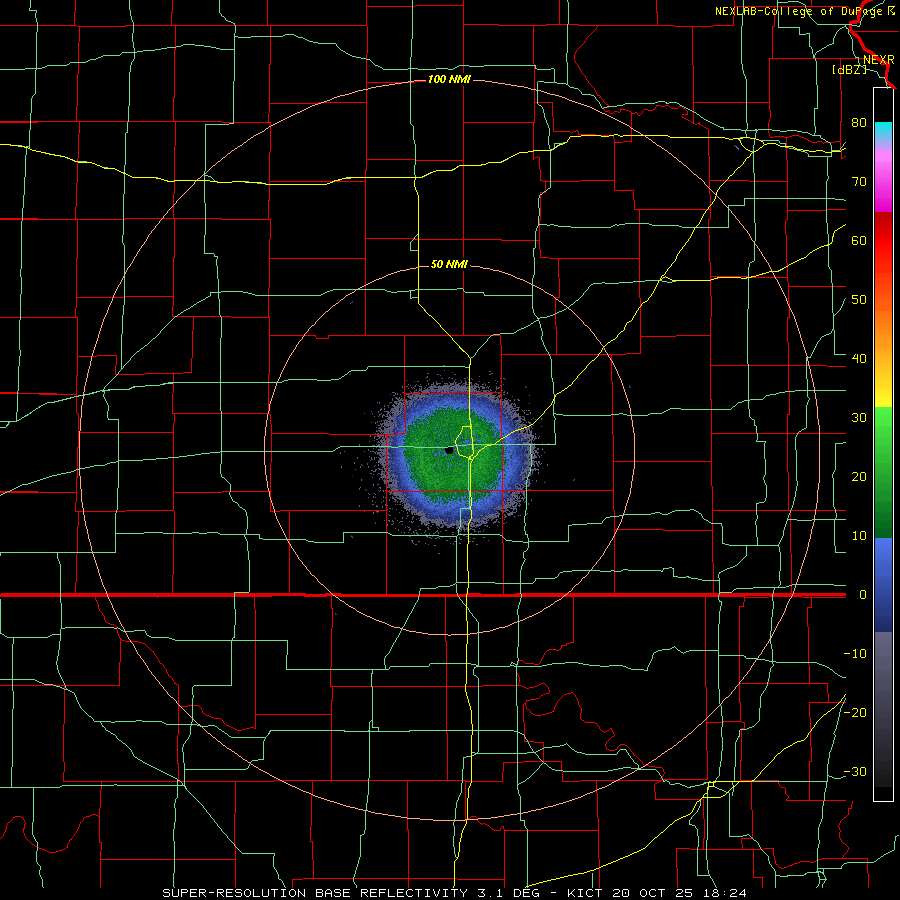Click the 30 value on the dBZ scale

tap(859, 417)
